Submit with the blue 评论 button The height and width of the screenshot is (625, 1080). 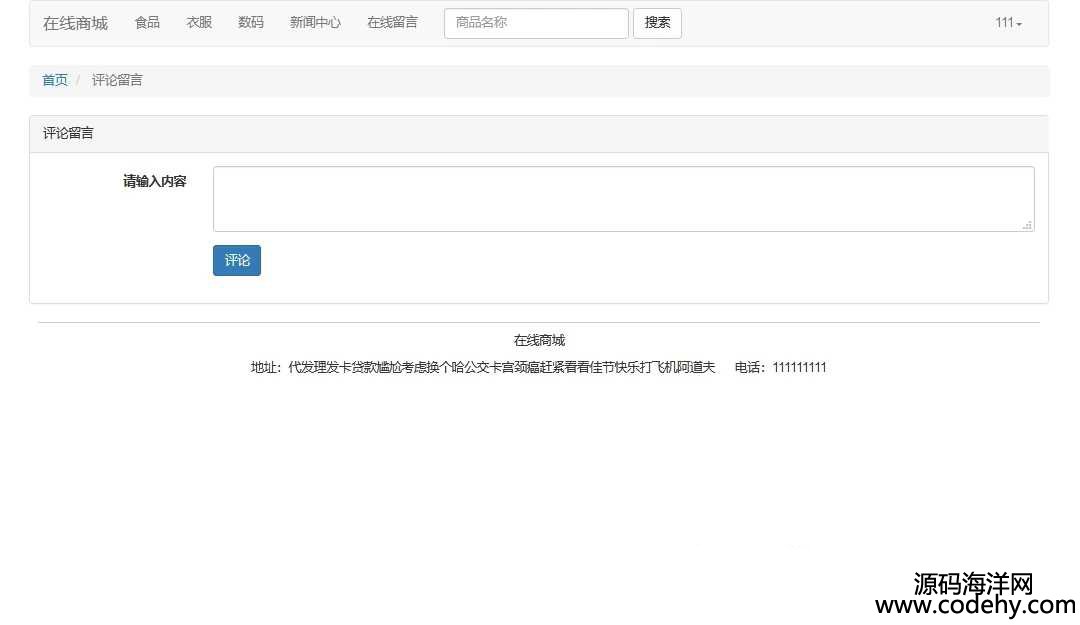pyautogui.click(x=237, y=260)
